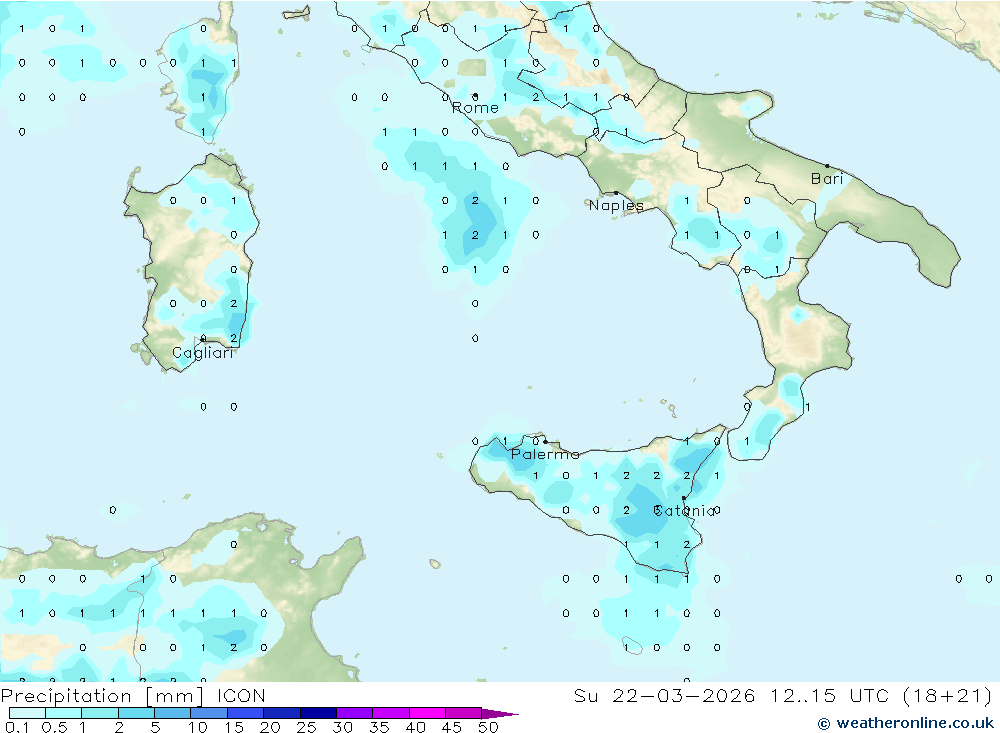The height and width of the screenshot is (733, 1000).
Task: Click the (18+21) forecast run text
Action: 948,696
